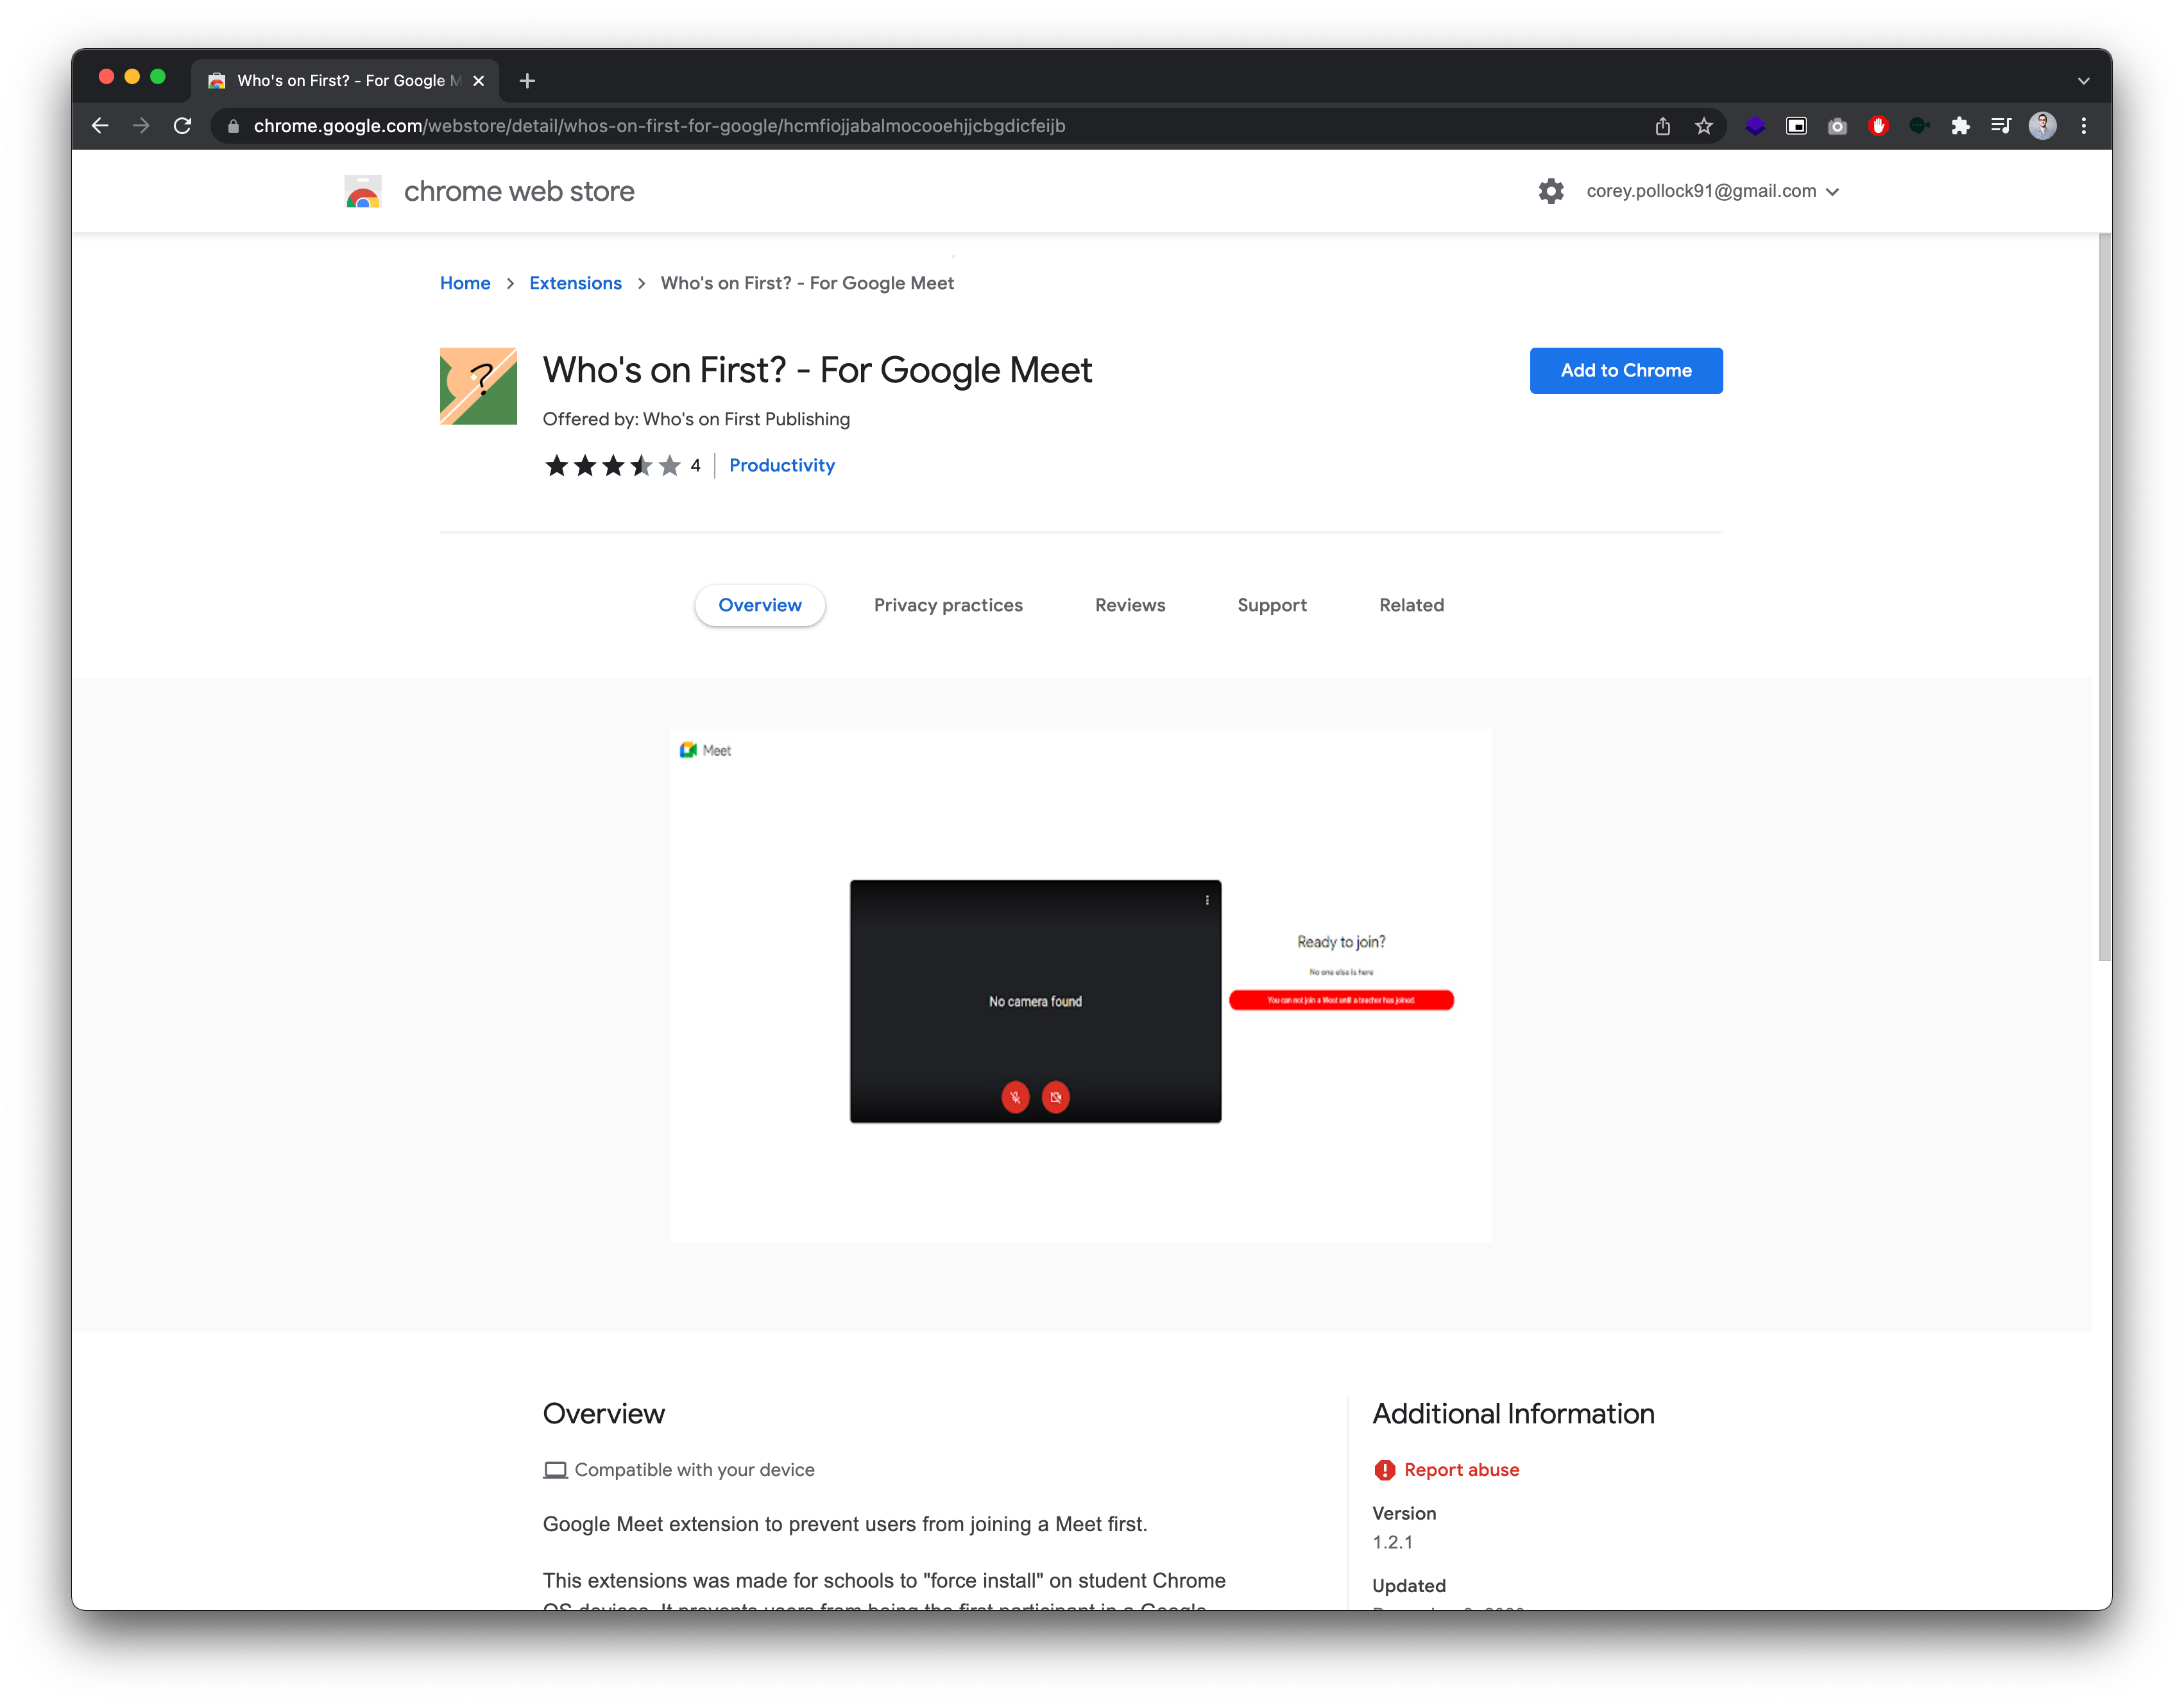The height and width of the screenshot is (1705, 2184).
Task: Click the Chrome Web Store logo
Action: (x=363, y=191)
